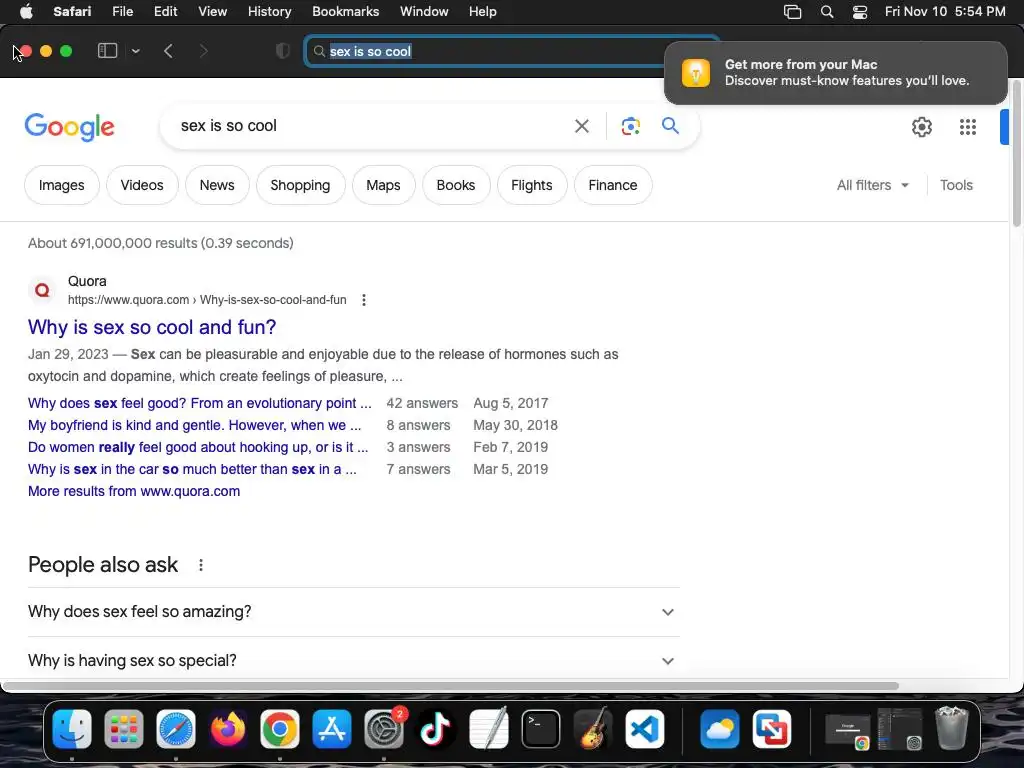This screenshot has width=1024, height=768.
Task: Open Firefox from the Dock
Action: (x=228, y=729)
